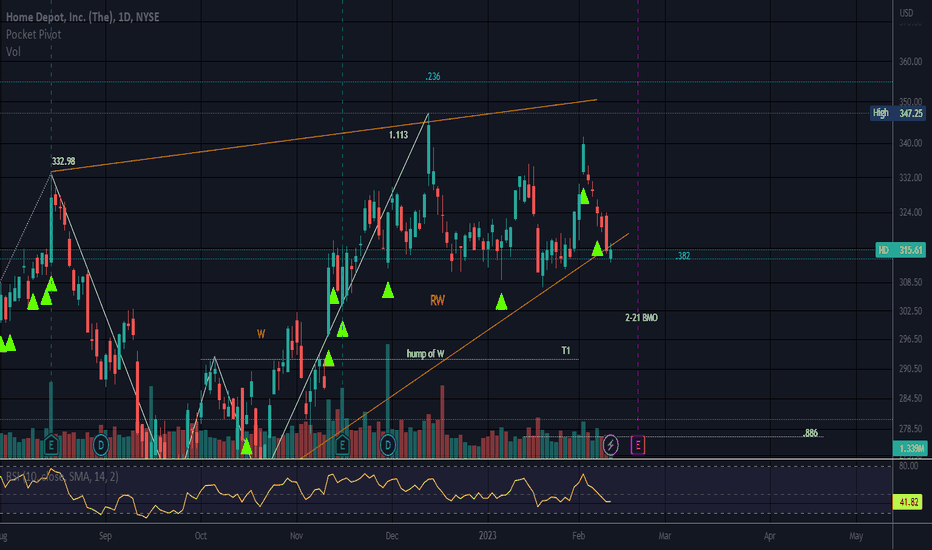
Task: Click the Pocket Pivot indicator label
Action: [33, 34]
